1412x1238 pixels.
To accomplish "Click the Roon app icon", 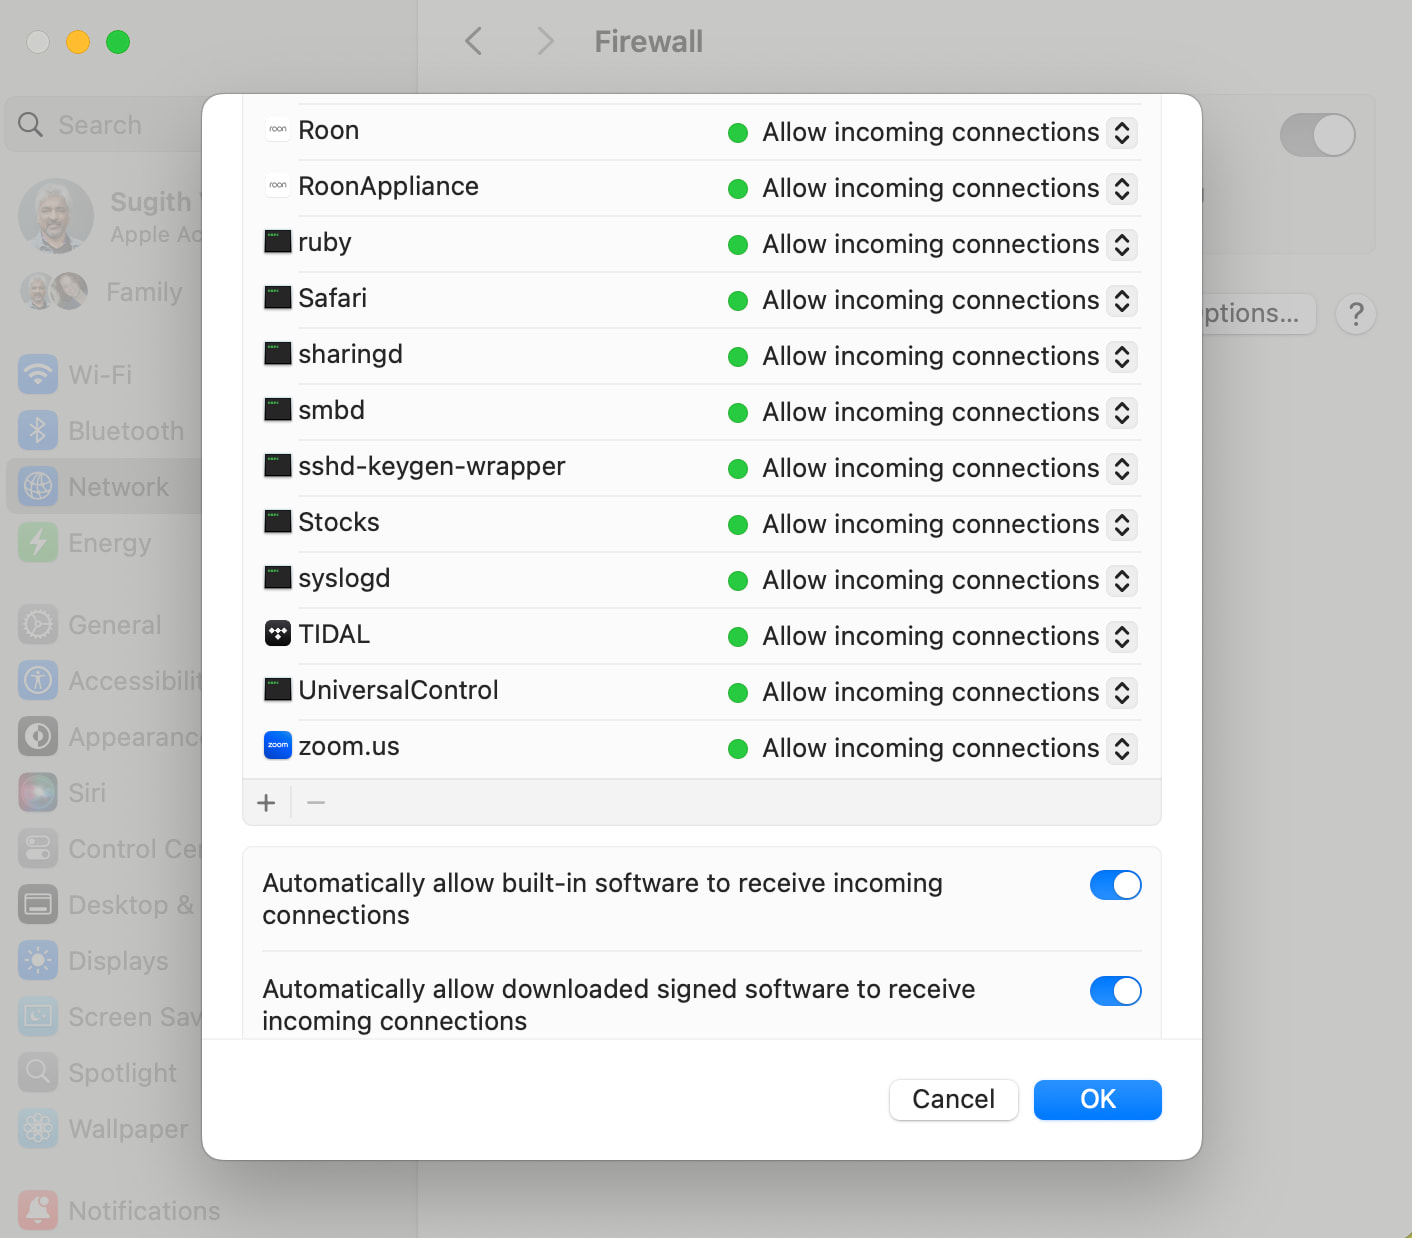I will 277,130.
